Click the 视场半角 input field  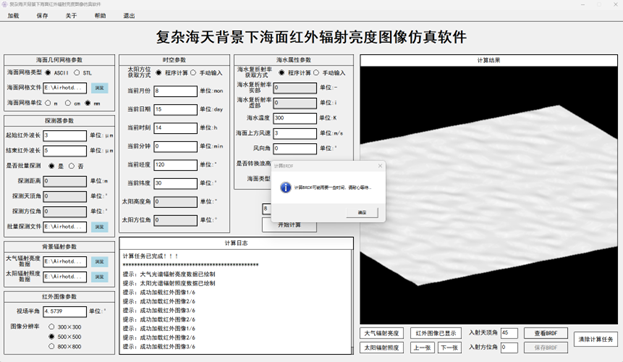pos(65,312)
